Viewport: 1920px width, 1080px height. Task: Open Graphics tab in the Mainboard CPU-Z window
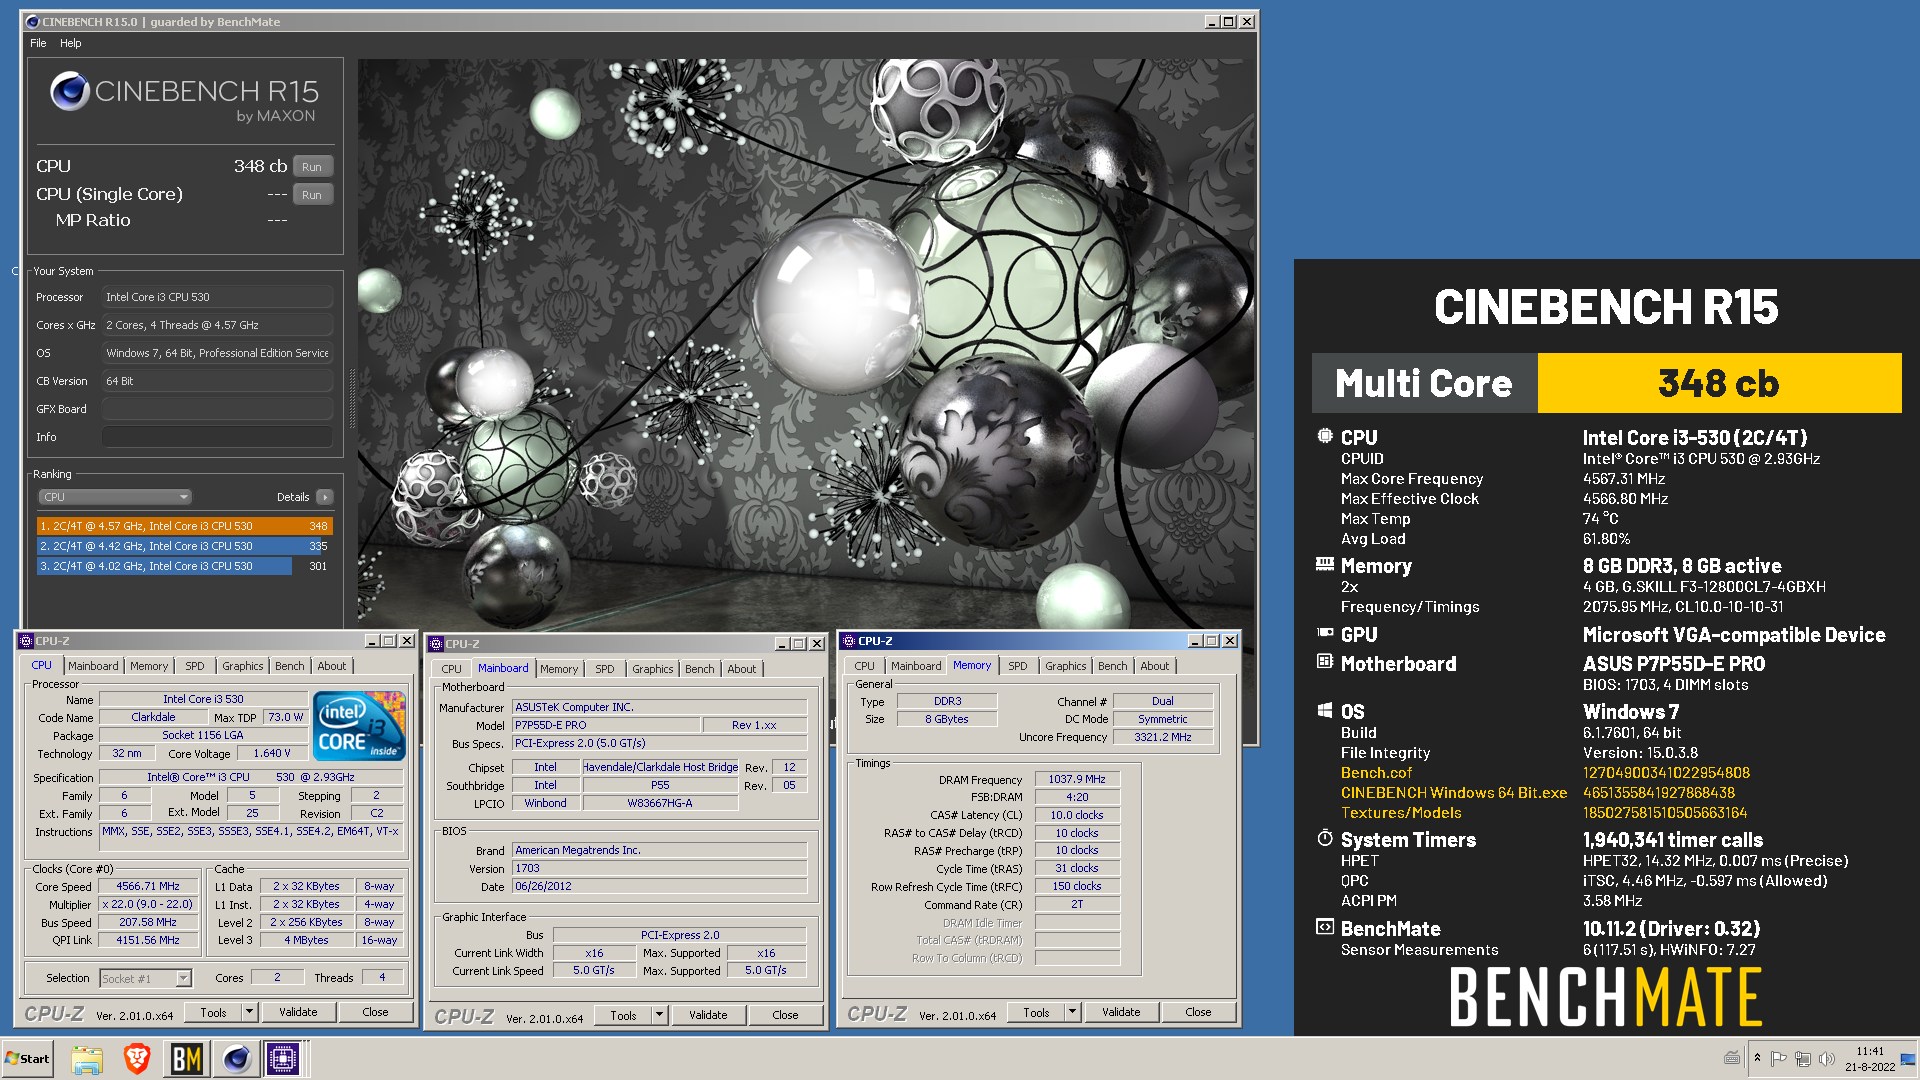click(x=653, y=669)
